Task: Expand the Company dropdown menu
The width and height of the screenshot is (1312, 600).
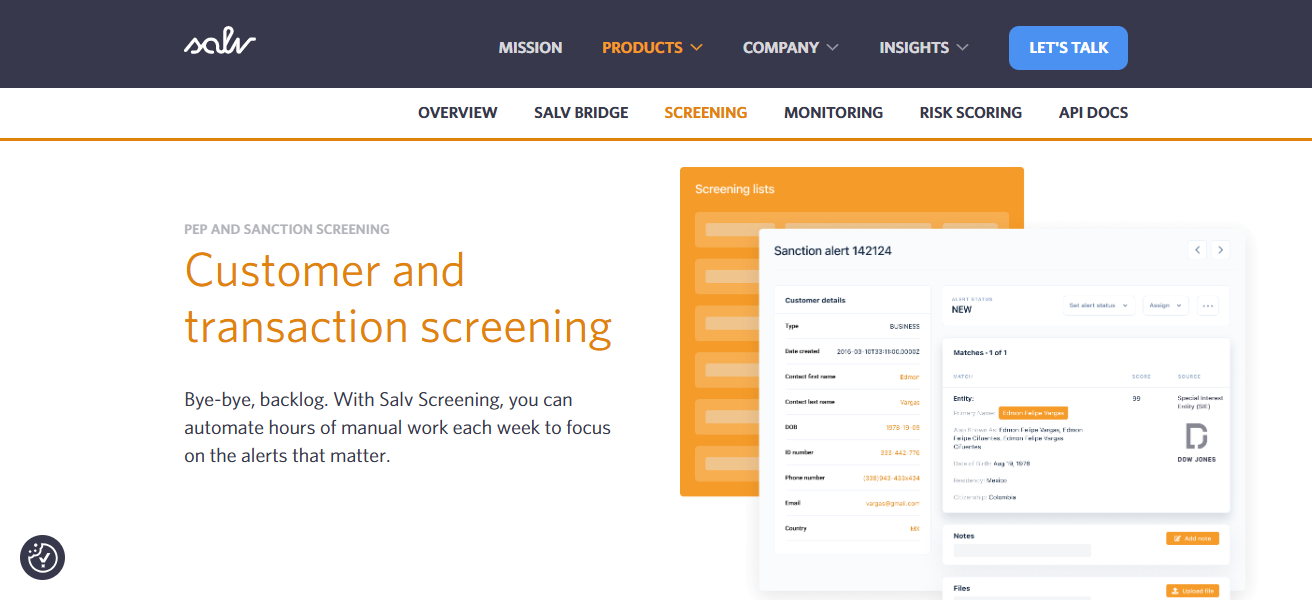Action: [790, 47]
